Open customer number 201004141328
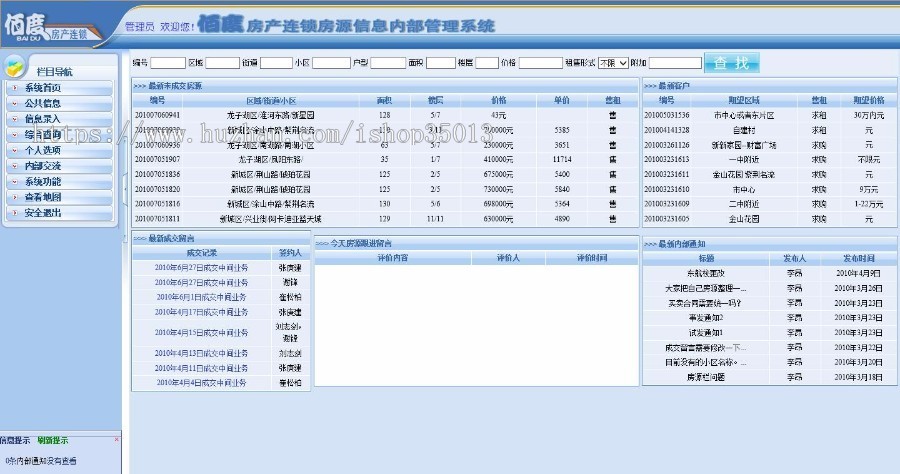 (666, 130)
